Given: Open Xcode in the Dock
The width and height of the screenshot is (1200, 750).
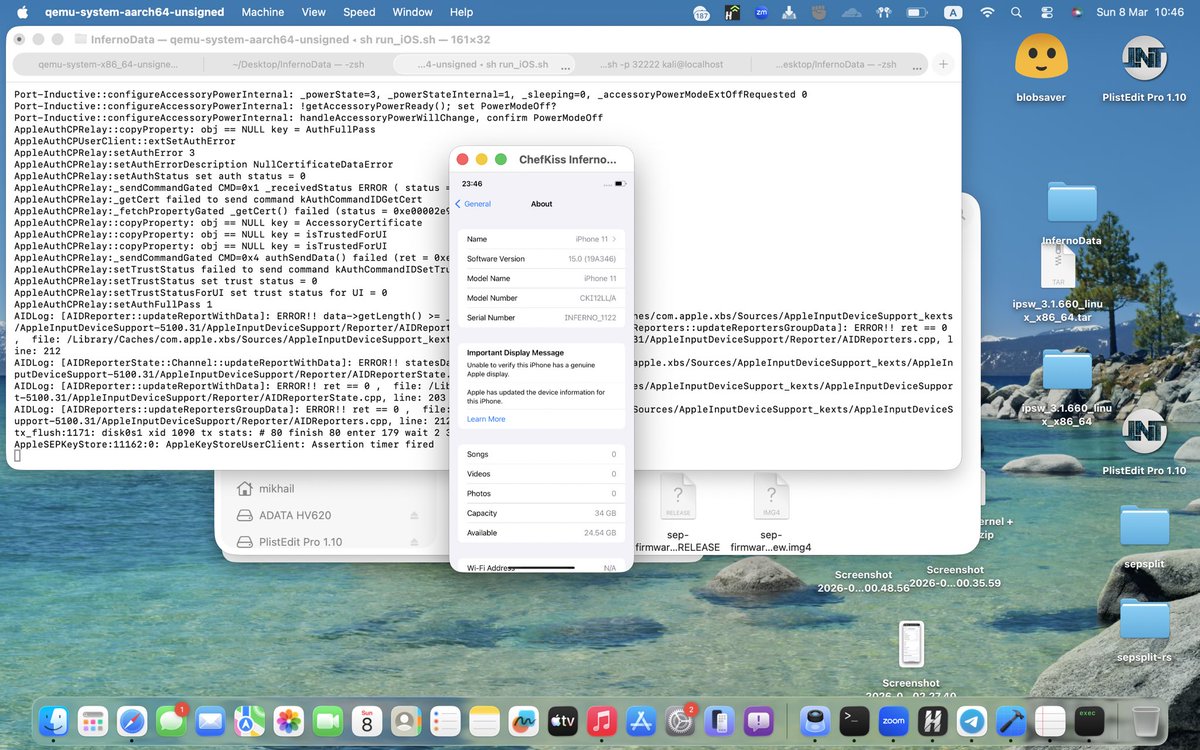Looking at the screenshot, I should click(1009, 721).
